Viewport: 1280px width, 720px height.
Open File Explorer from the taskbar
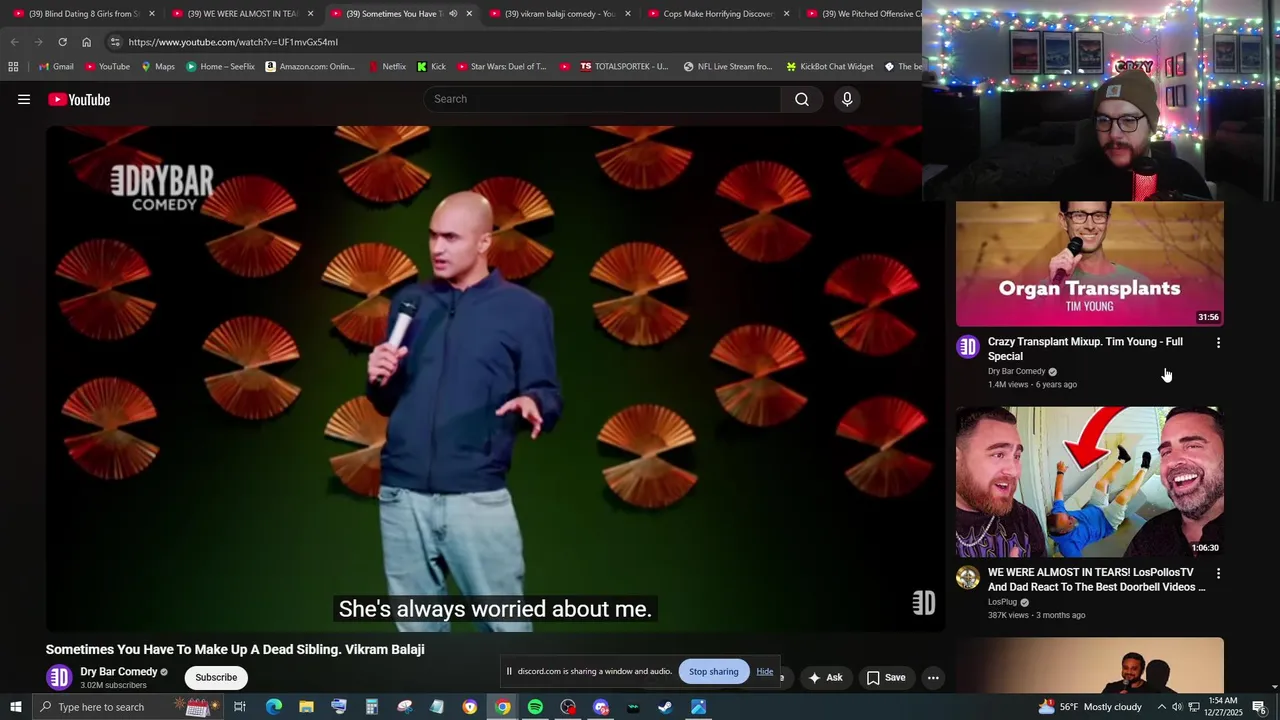(306, 707)
